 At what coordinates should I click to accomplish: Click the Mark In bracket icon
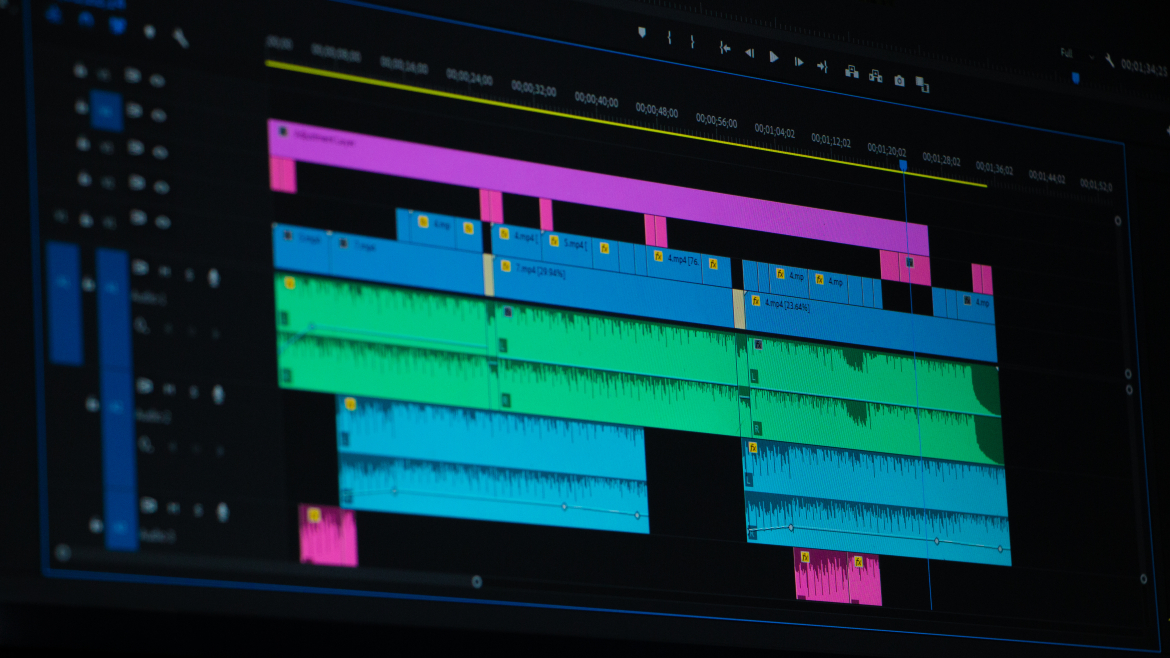[669, 38]
